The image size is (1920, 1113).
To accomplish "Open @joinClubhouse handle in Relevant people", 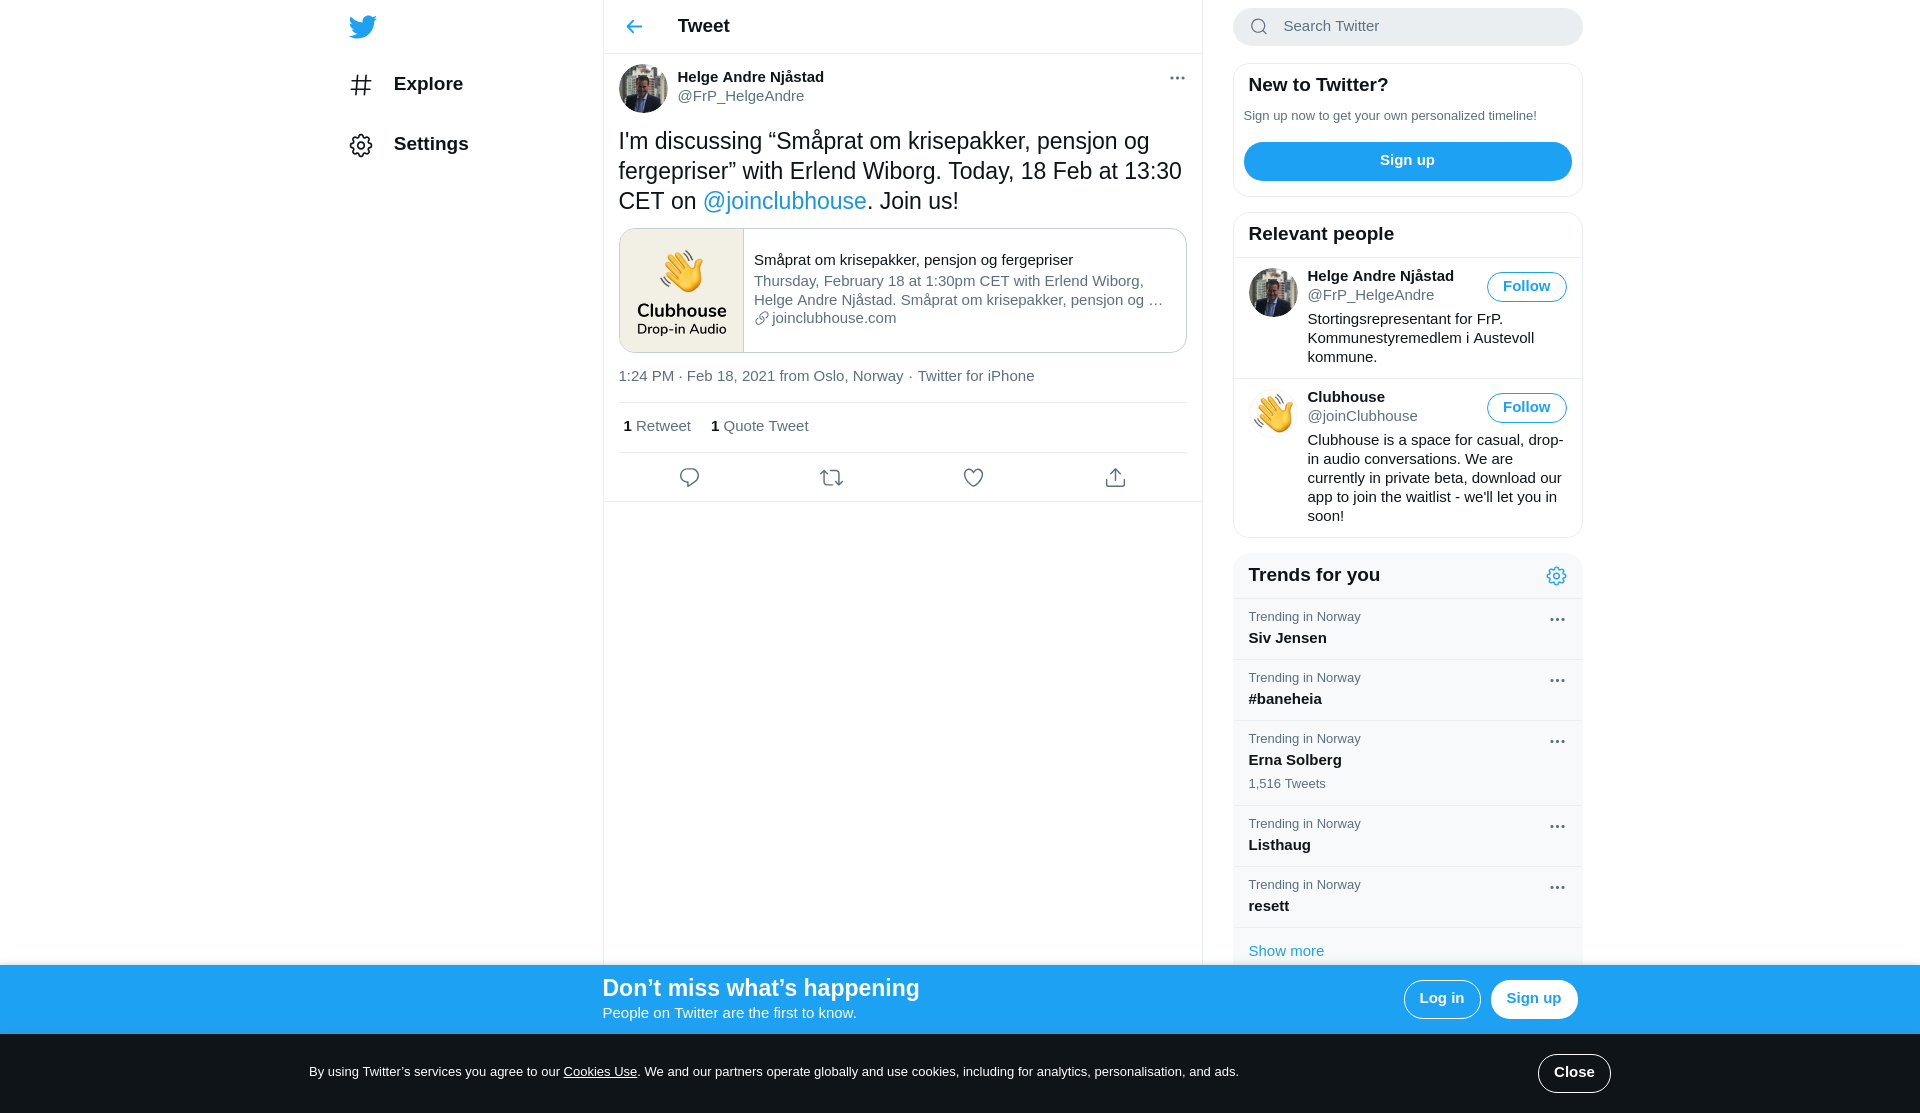I will coord(1362,416).
